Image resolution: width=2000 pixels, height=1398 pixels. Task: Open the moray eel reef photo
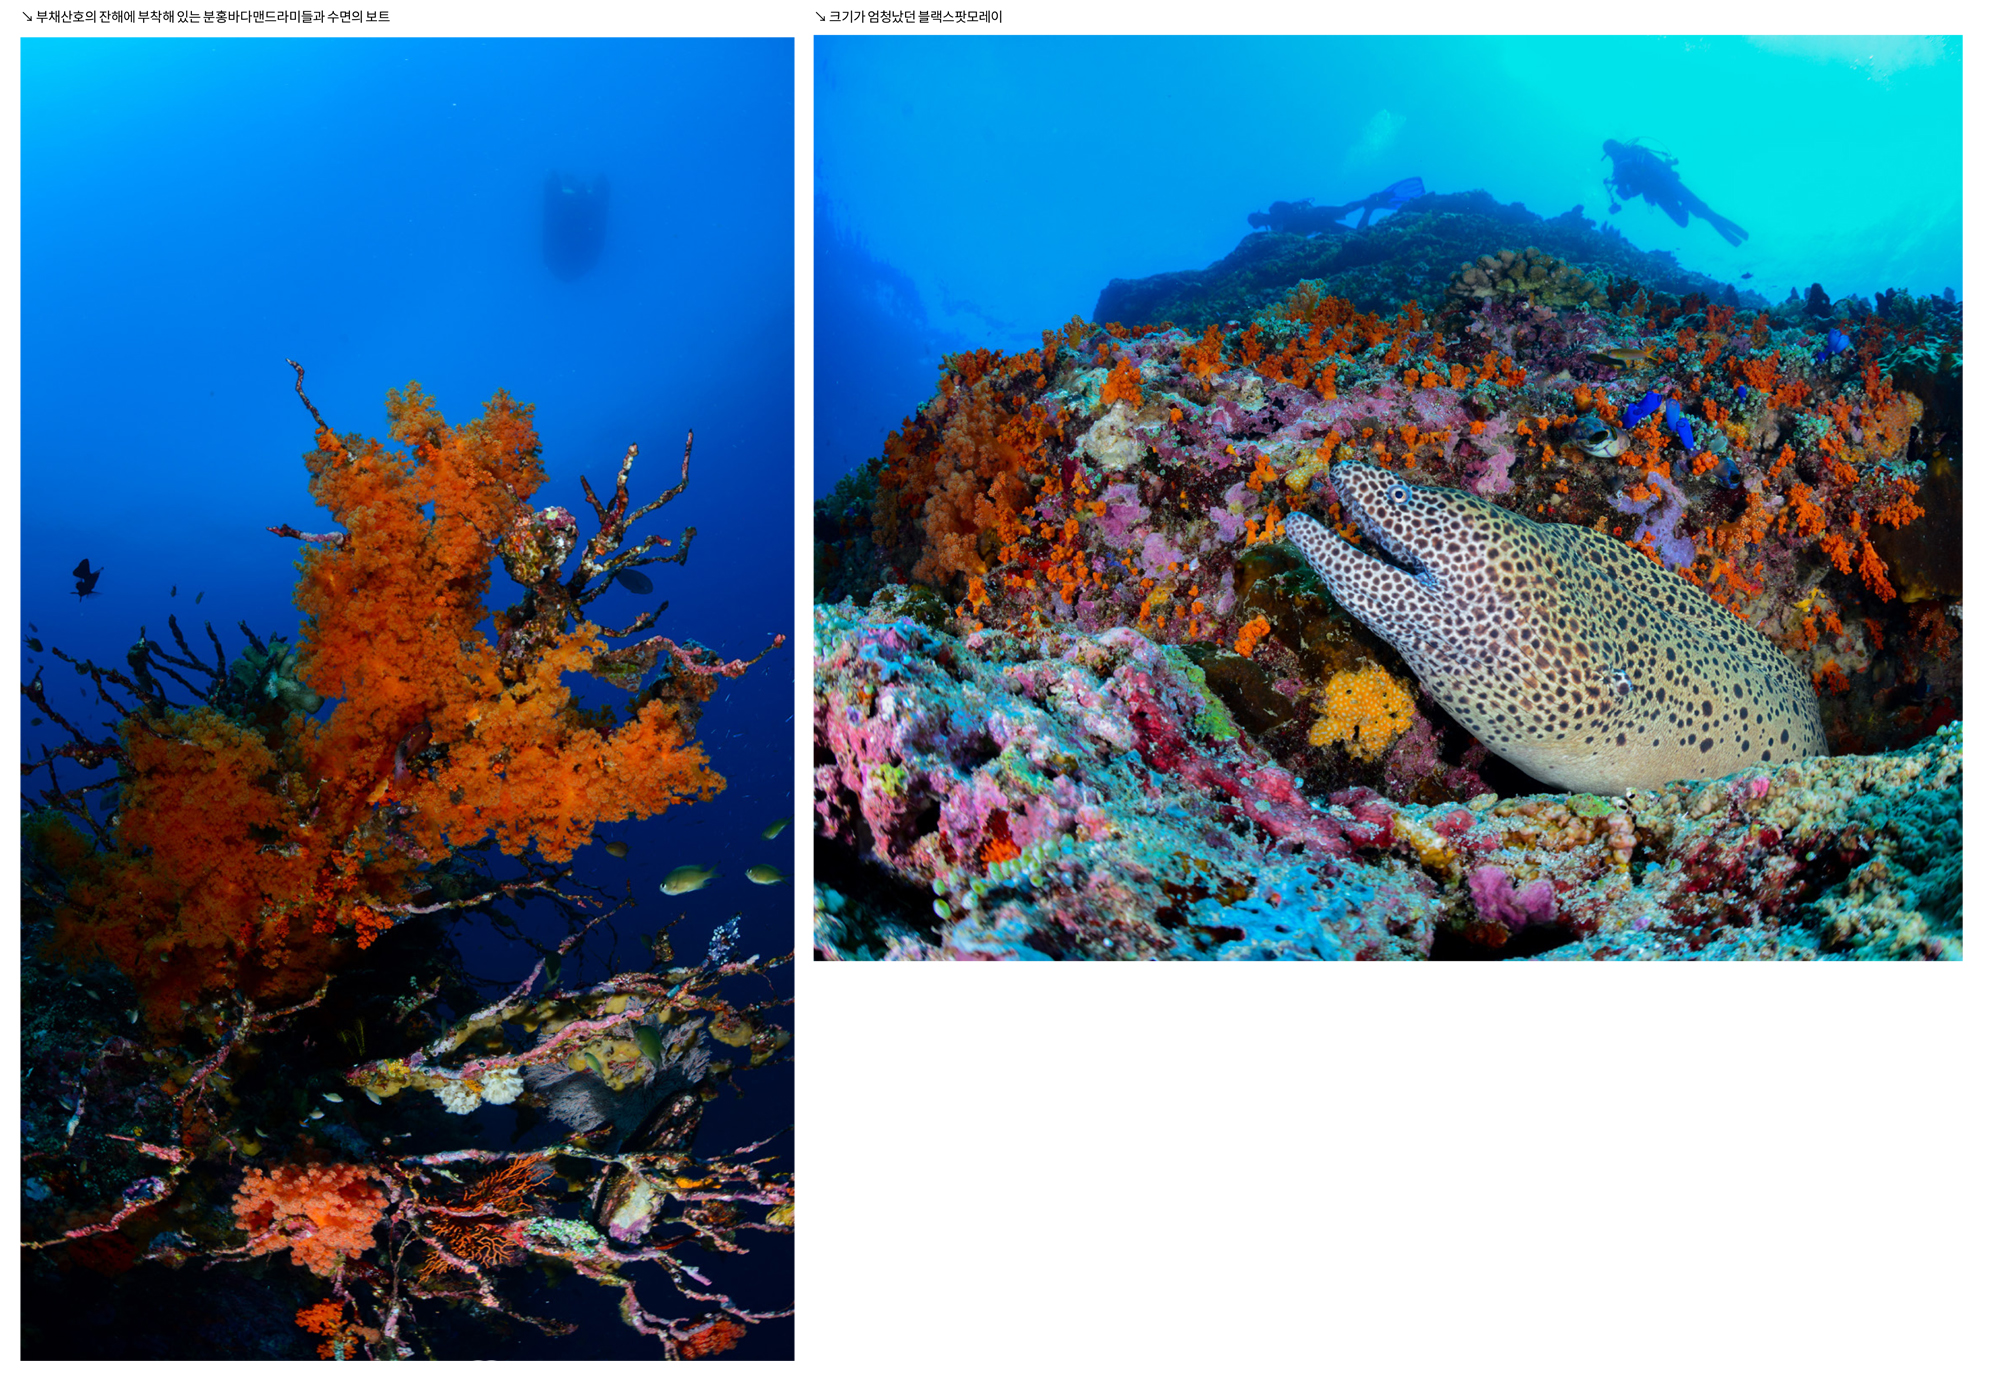1387,498
